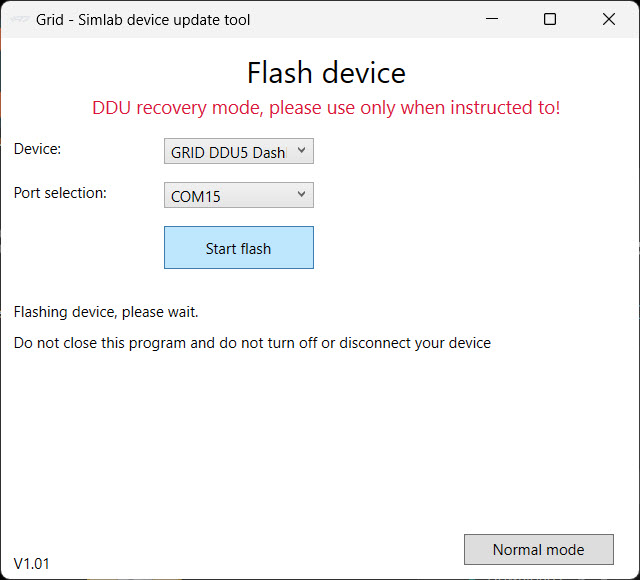The width and height of the screenshot is (640, 580).
Task: Click the Port selection: label
Action: coord(60,193)
